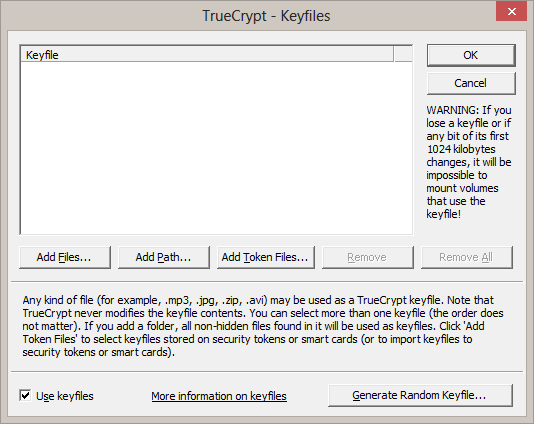The image size is (534, 424).
Task: Click the 'TrueCrypt - Keyfiles' title bar
Action: tap(266, 16)
